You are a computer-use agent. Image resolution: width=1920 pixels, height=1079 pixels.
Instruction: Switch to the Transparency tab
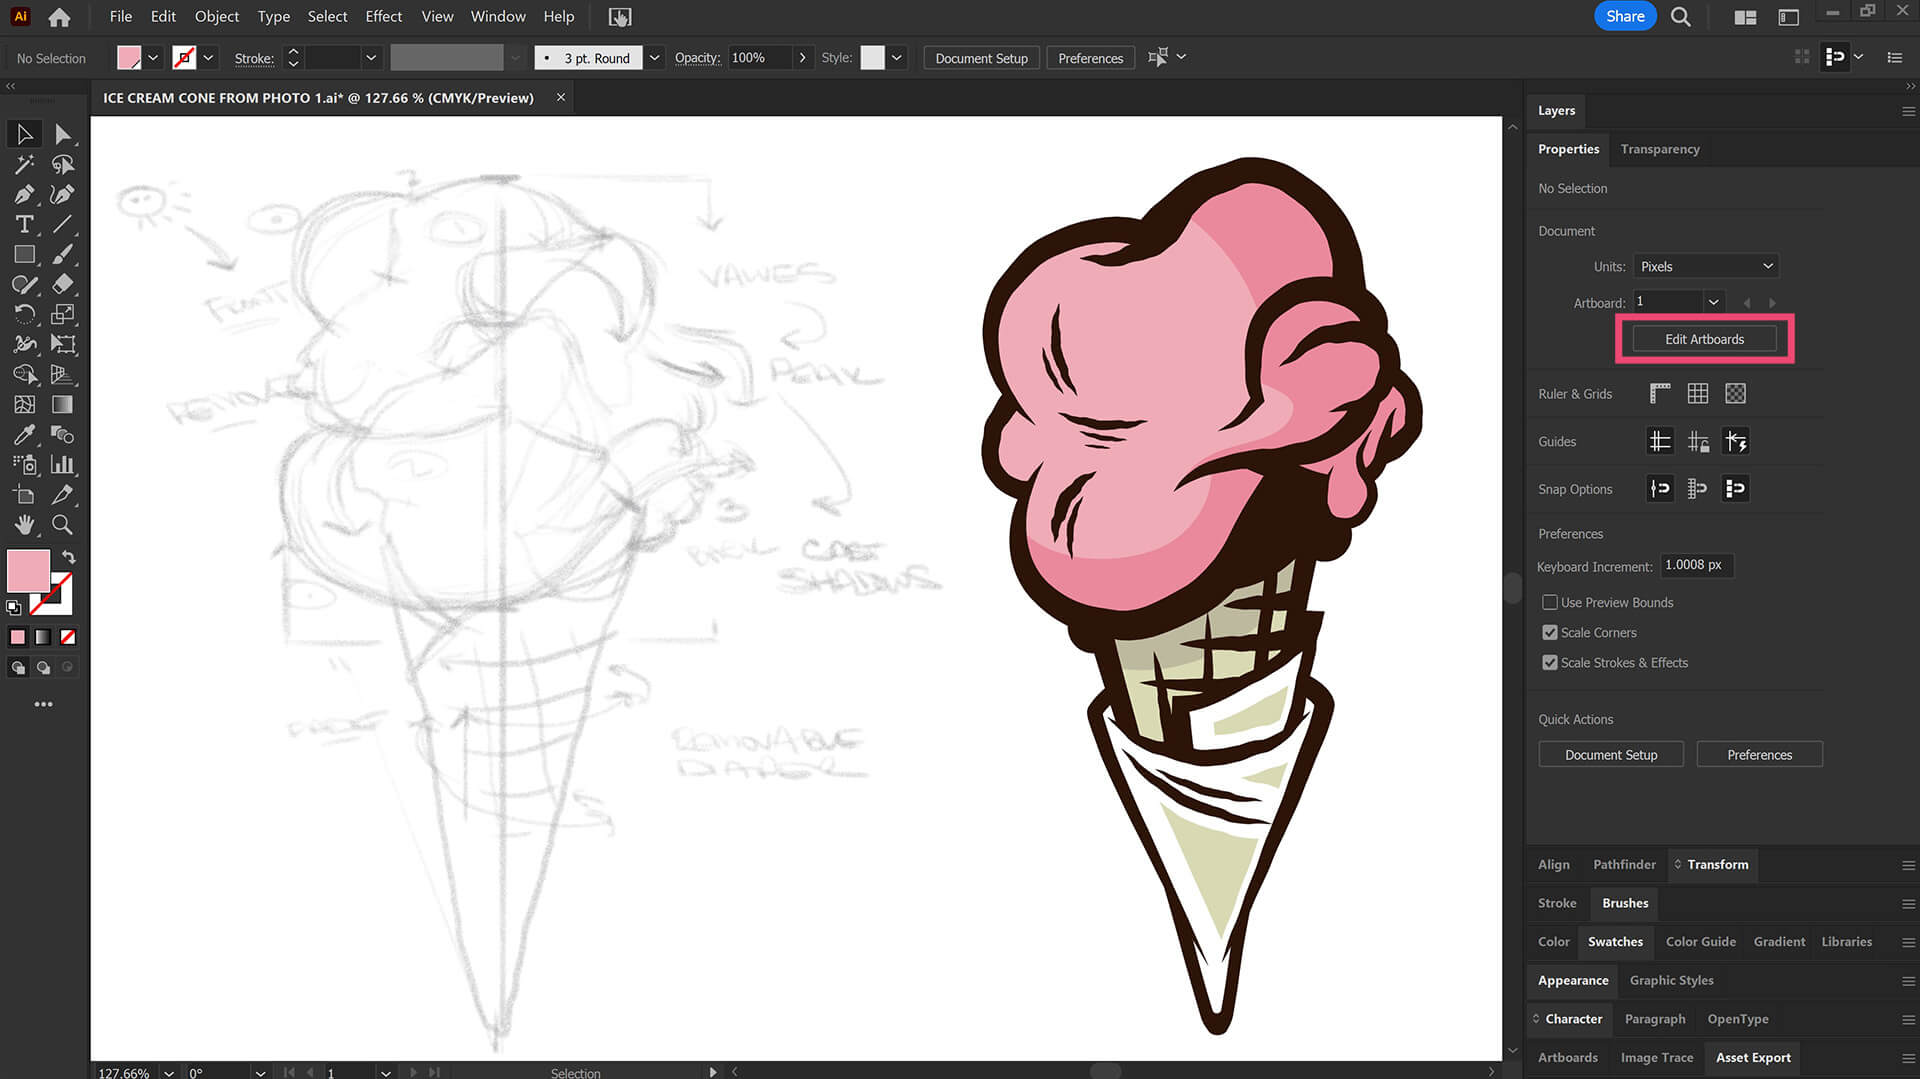[x=1660, y=149]
